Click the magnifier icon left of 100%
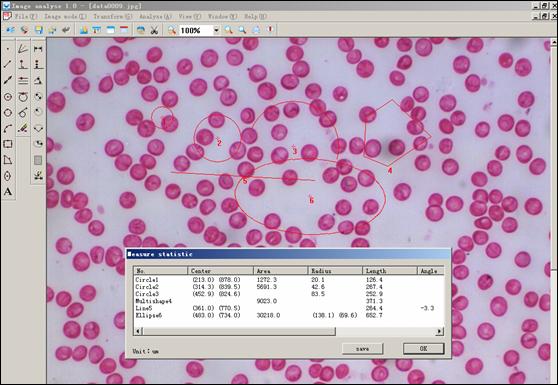The height and width of the screenshot is (385, 558). (x=172, y=30)
